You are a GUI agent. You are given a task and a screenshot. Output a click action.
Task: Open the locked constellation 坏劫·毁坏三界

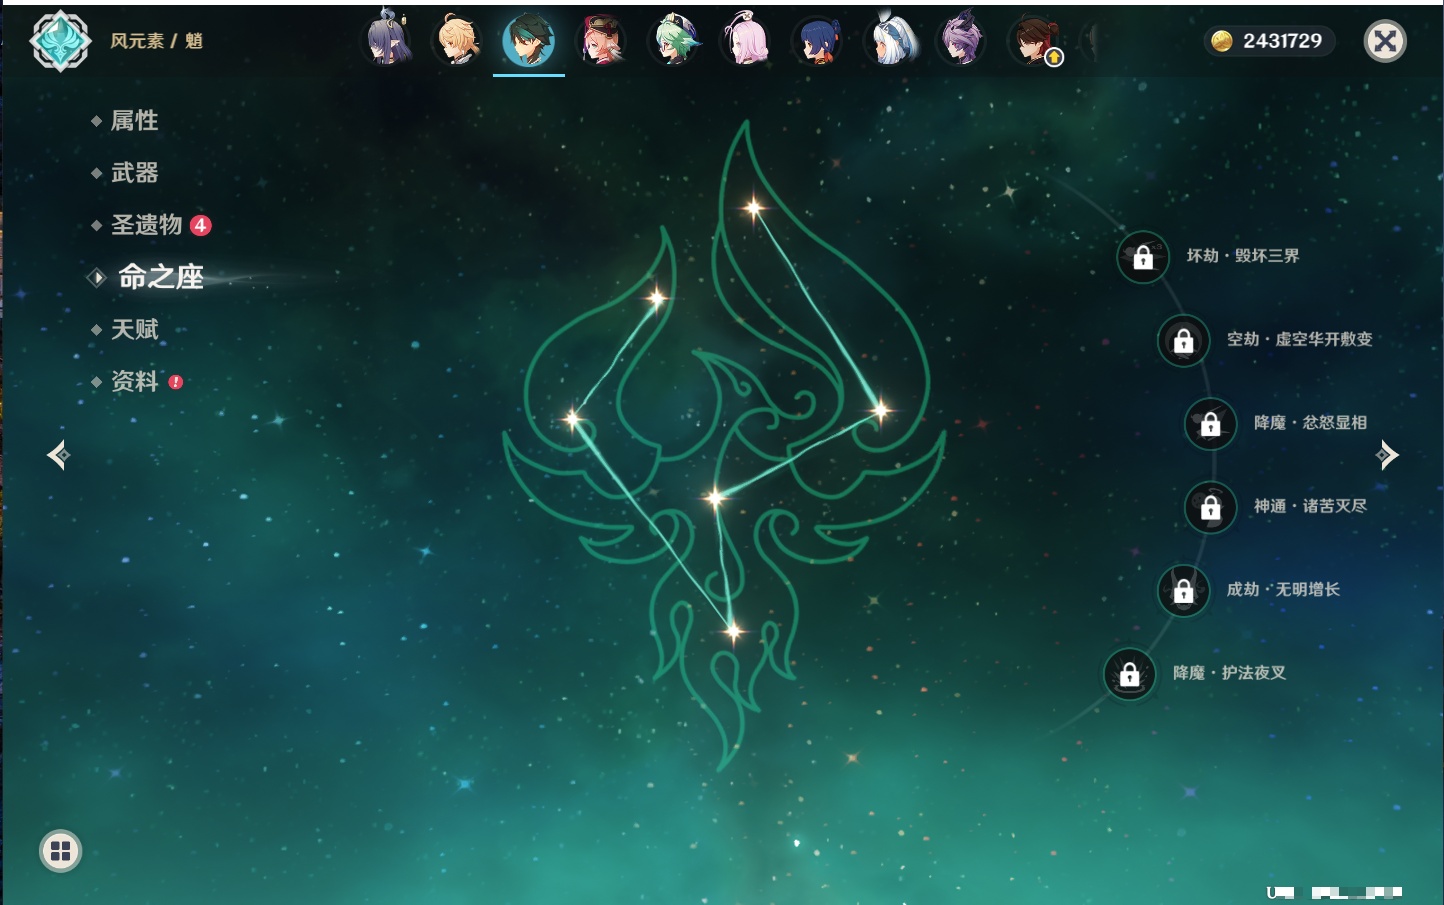pos(1143,257)
